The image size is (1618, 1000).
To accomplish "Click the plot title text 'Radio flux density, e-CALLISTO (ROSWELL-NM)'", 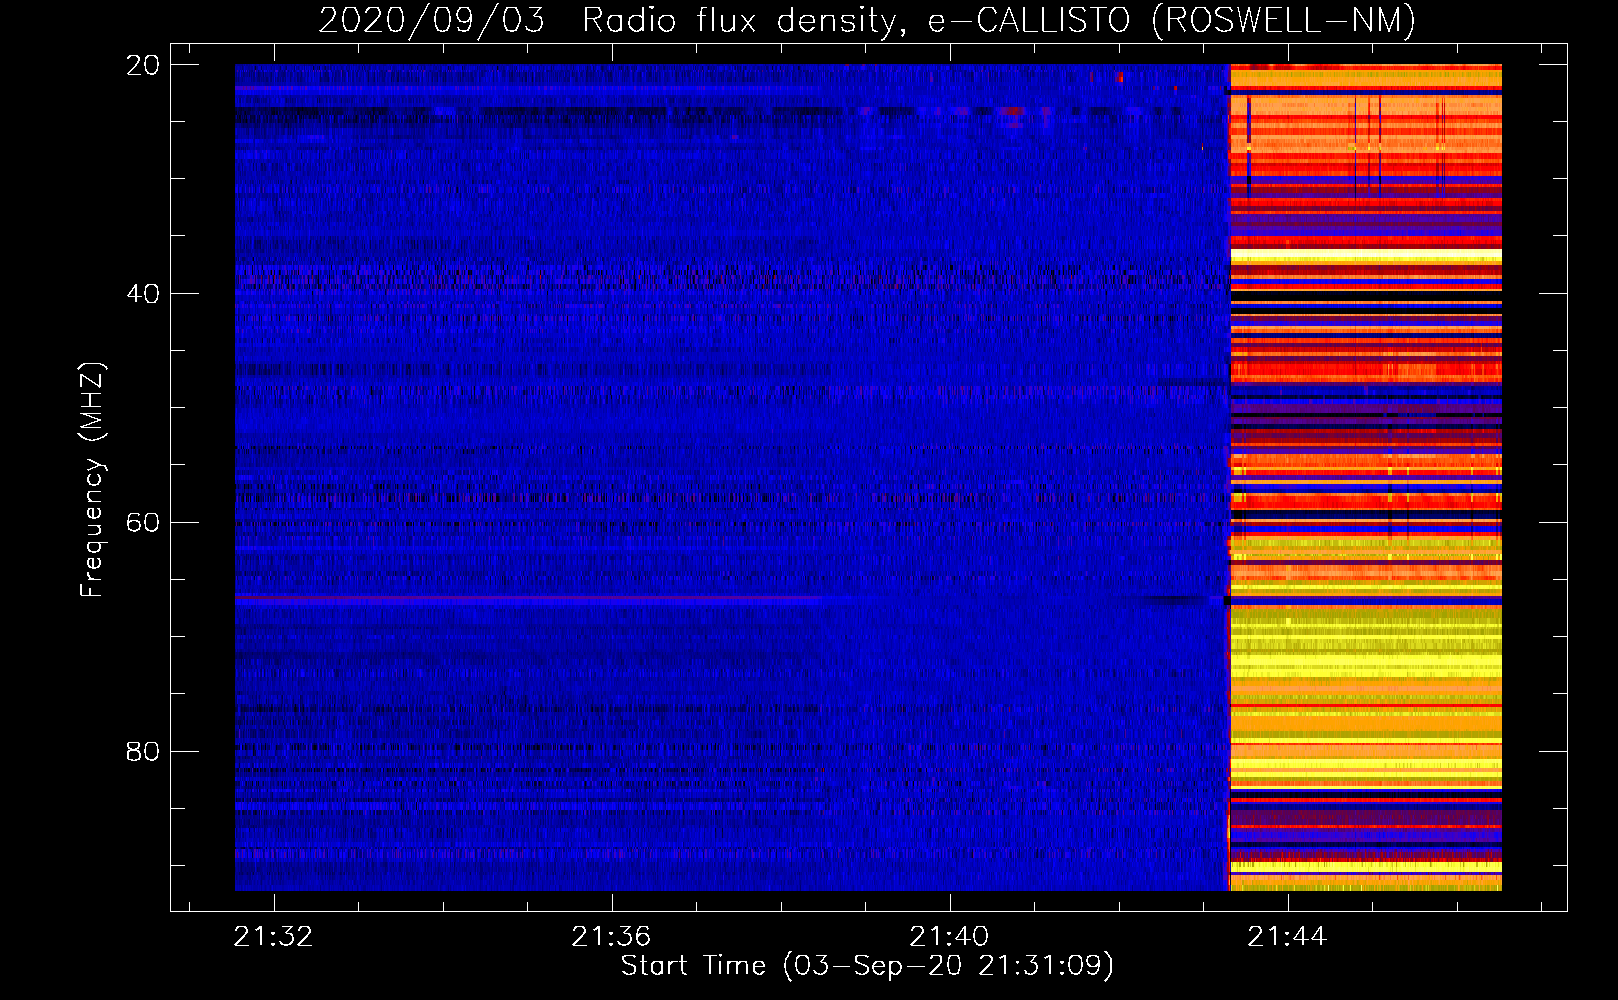I will pos(999,20).
